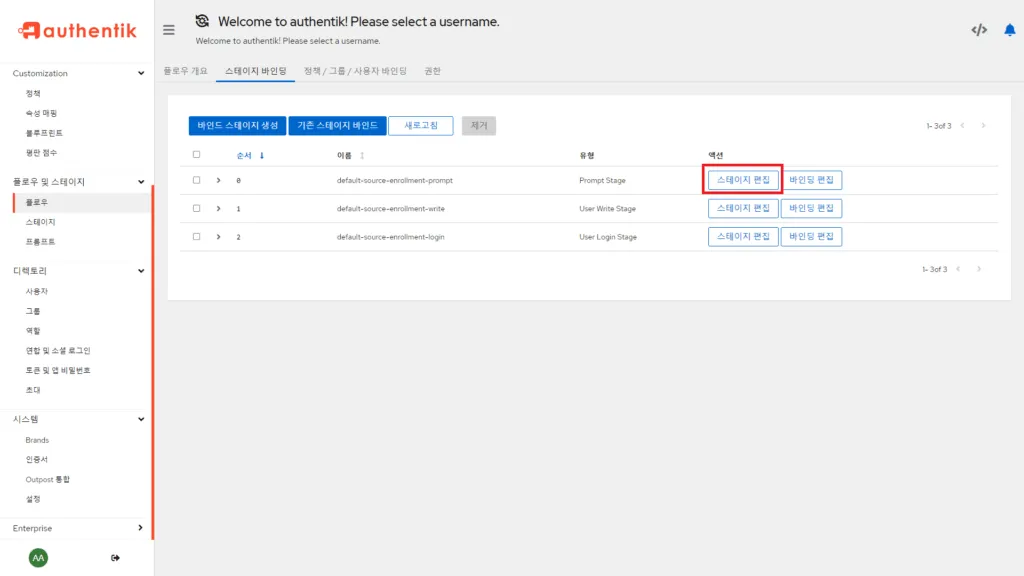The height and width of the screenshot is (576, 1024).
Task: Open the hamburger navigation menu
Action: pyautogui.click(x=168, y=30)
